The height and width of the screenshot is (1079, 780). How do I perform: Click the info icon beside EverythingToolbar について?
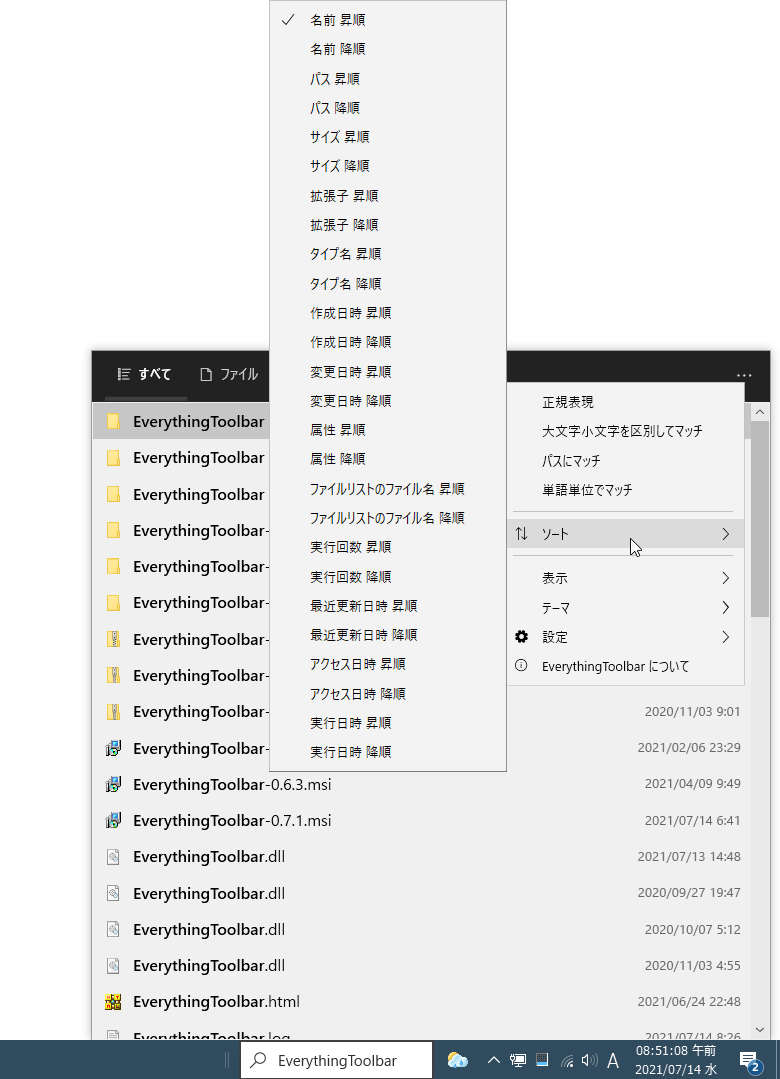click(521, 665)
